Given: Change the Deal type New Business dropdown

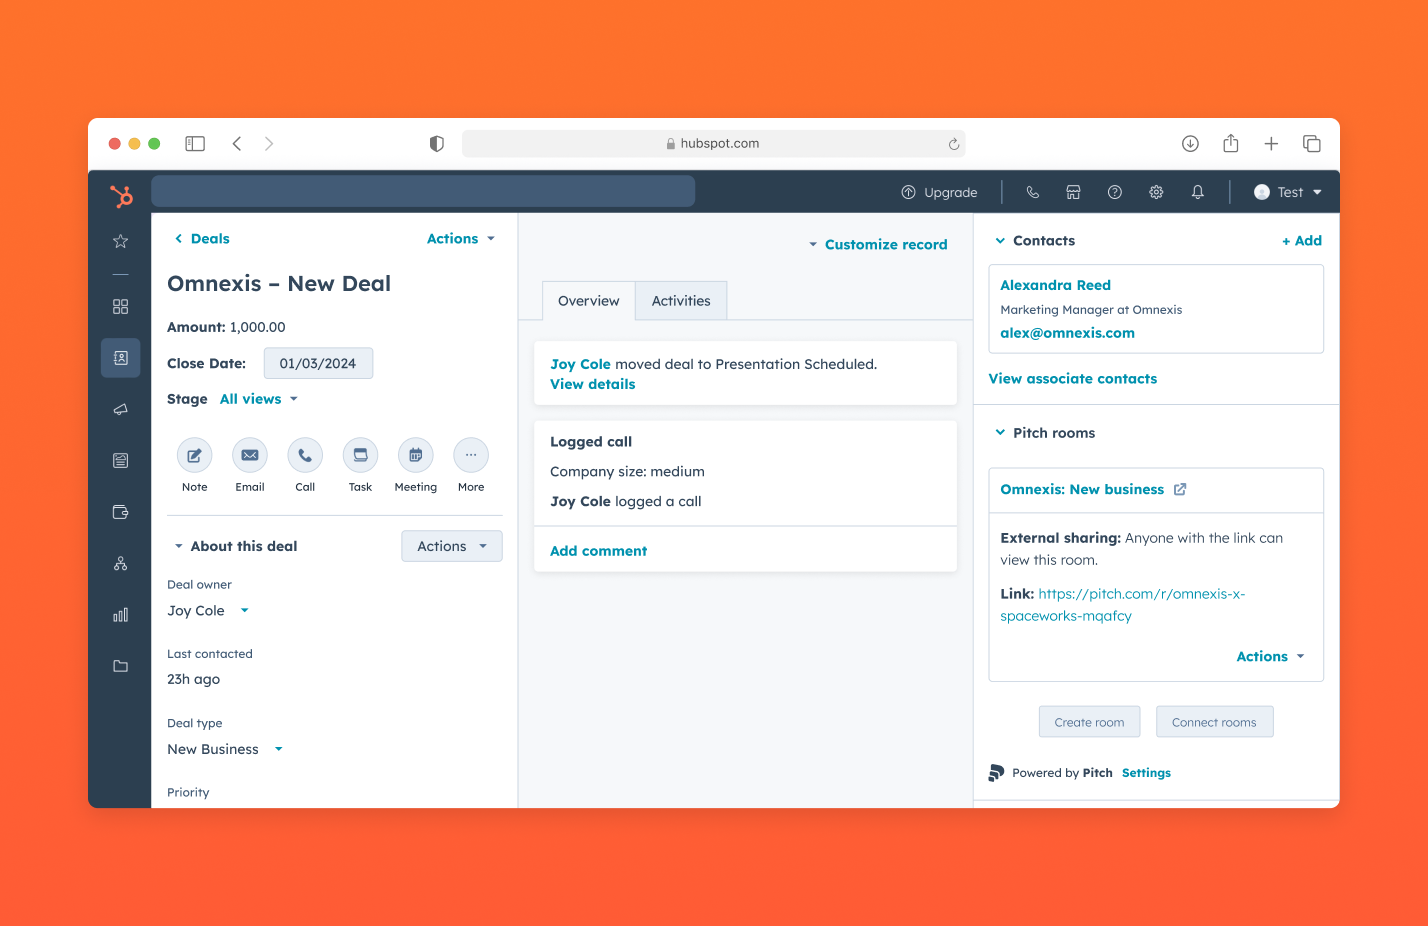Looking at the screenshot, I should (x=225, y=749).
